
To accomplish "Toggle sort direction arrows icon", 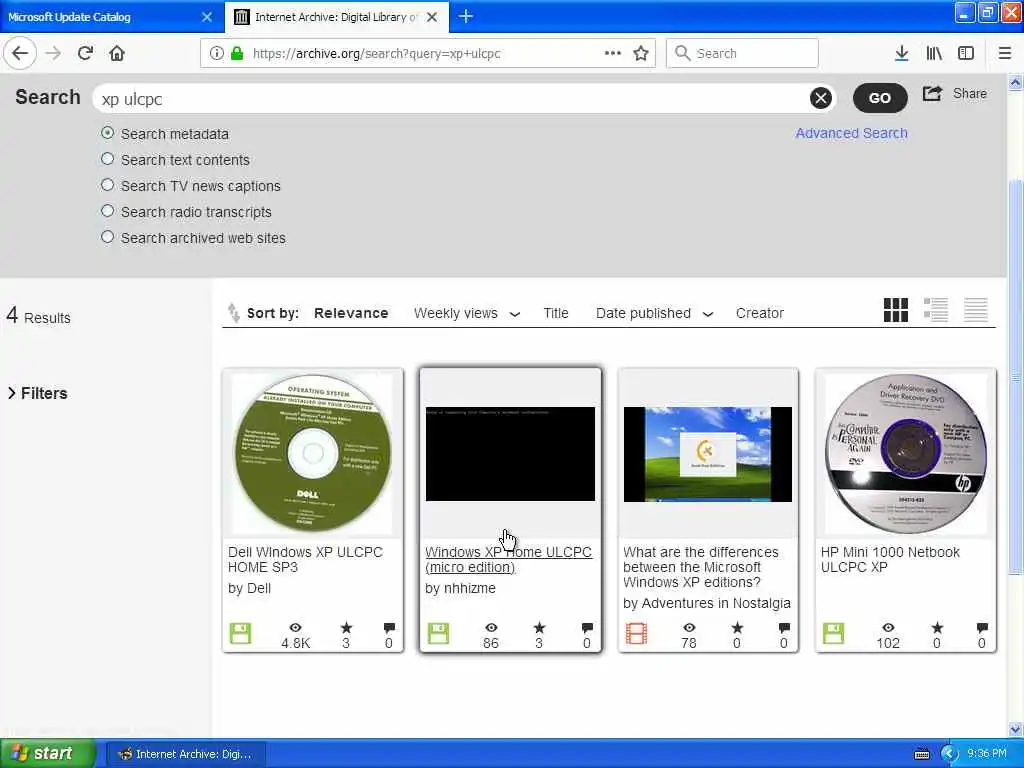I will [x=233, y=313].
